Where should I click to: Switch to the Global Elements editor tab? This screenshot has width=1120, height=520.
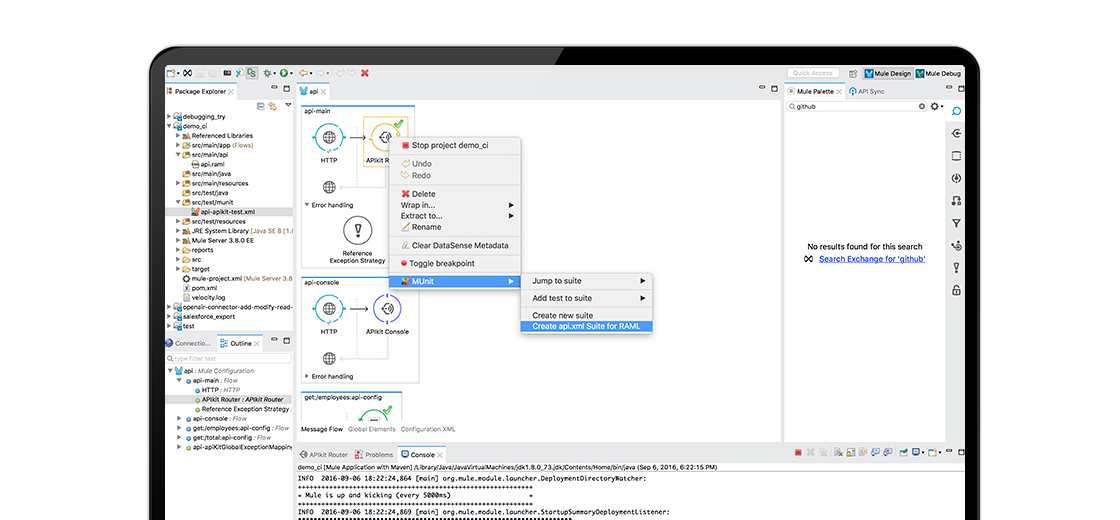tap(371, 429)
